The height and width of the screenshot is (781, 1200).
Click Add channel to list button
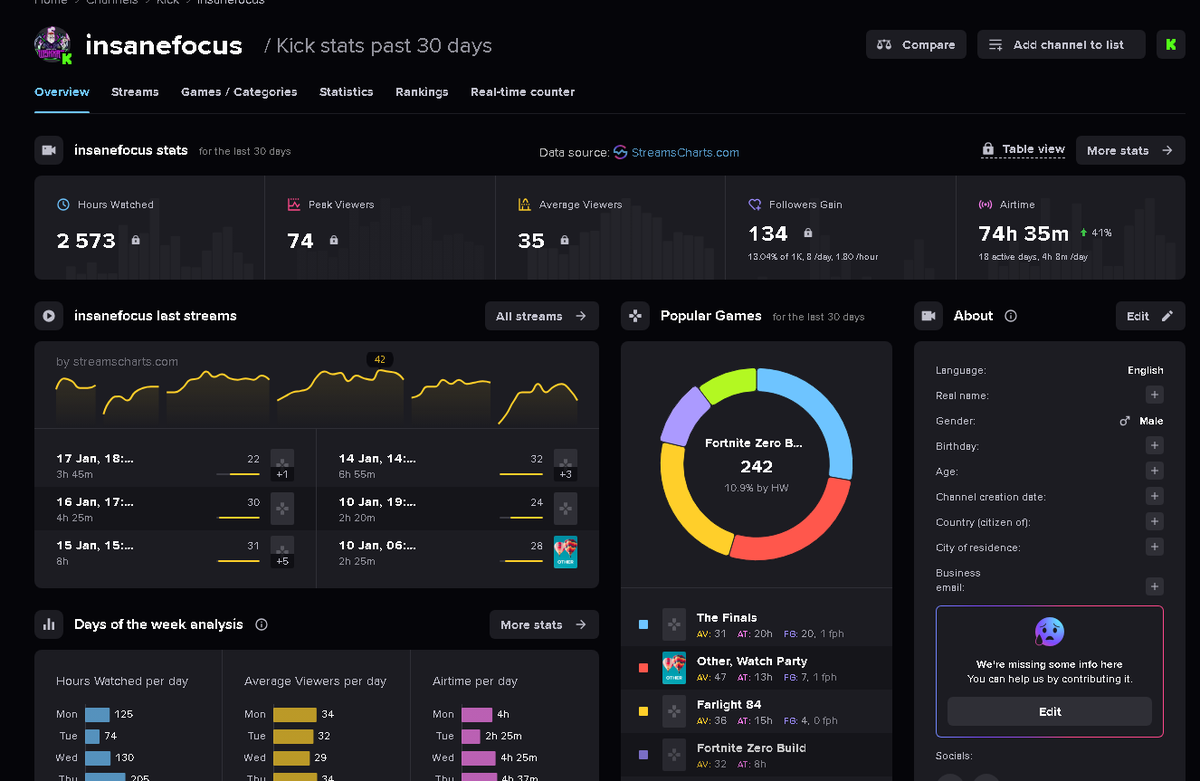coord(1060,45)
